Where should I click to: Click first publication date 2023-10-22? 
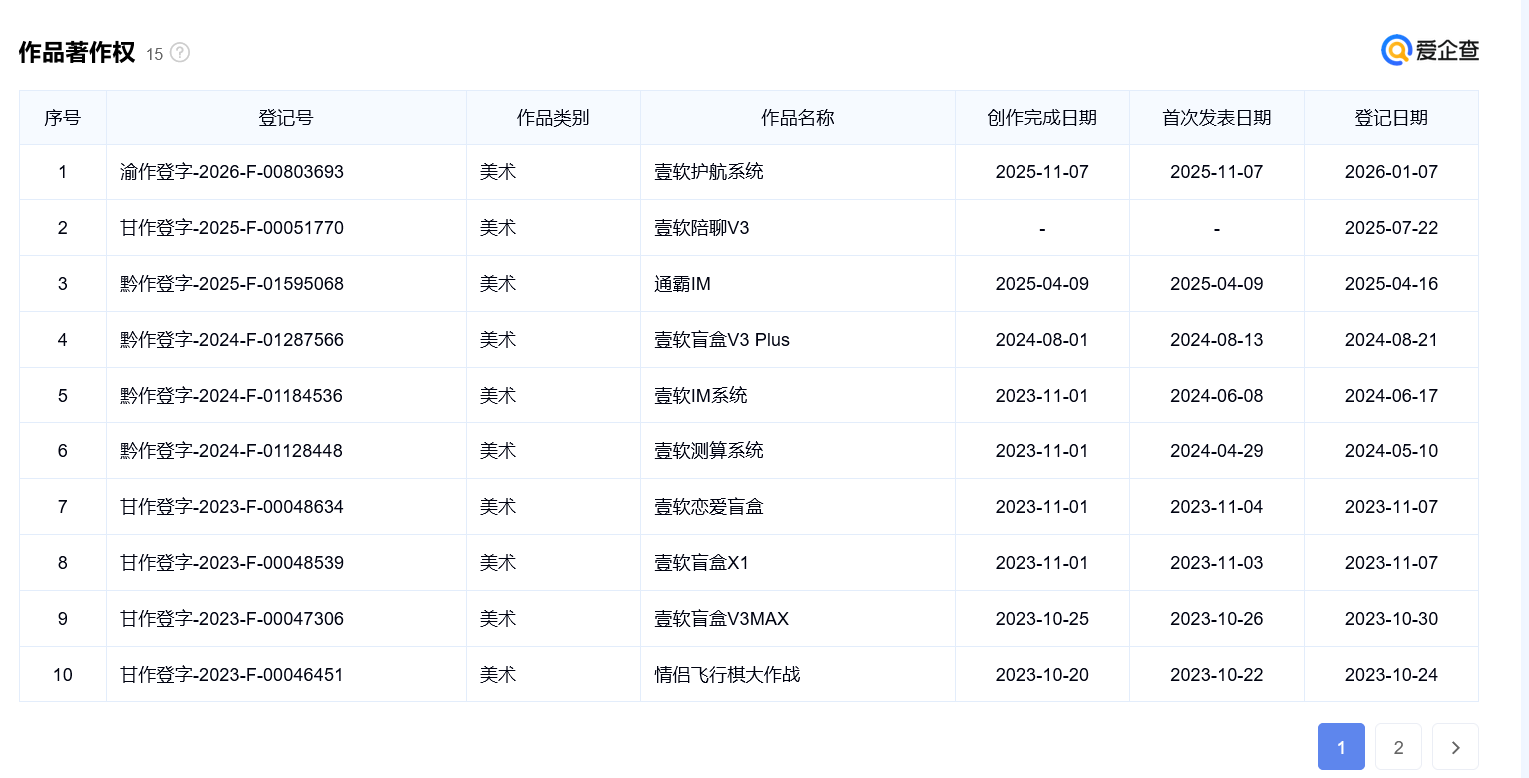(x=1216, y=675)
